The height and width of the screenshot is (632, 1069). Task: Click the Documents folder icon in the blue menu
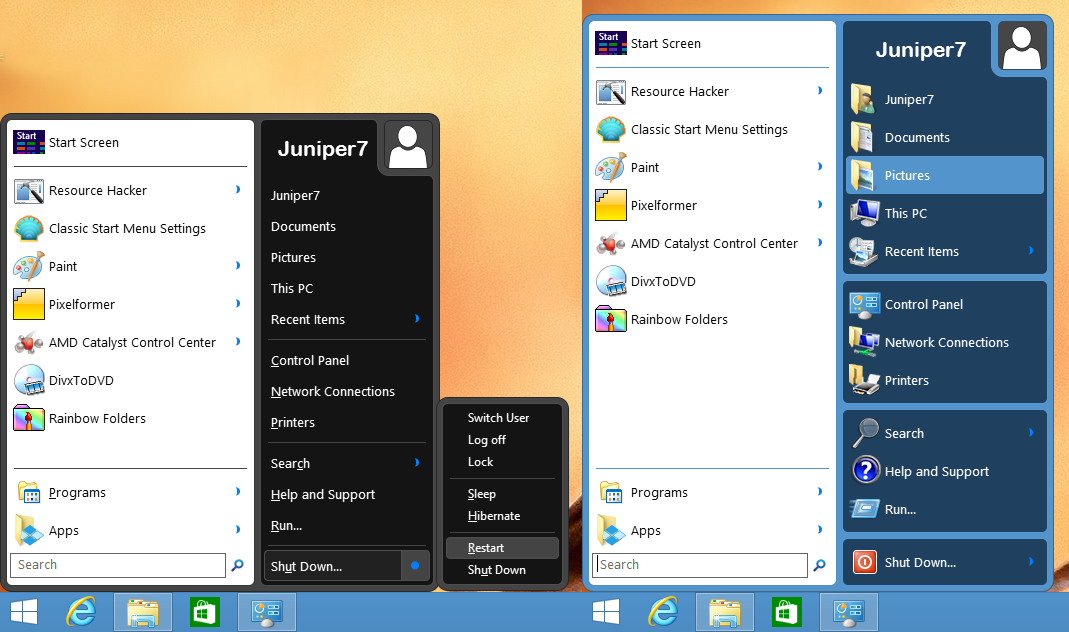point(863,137)
